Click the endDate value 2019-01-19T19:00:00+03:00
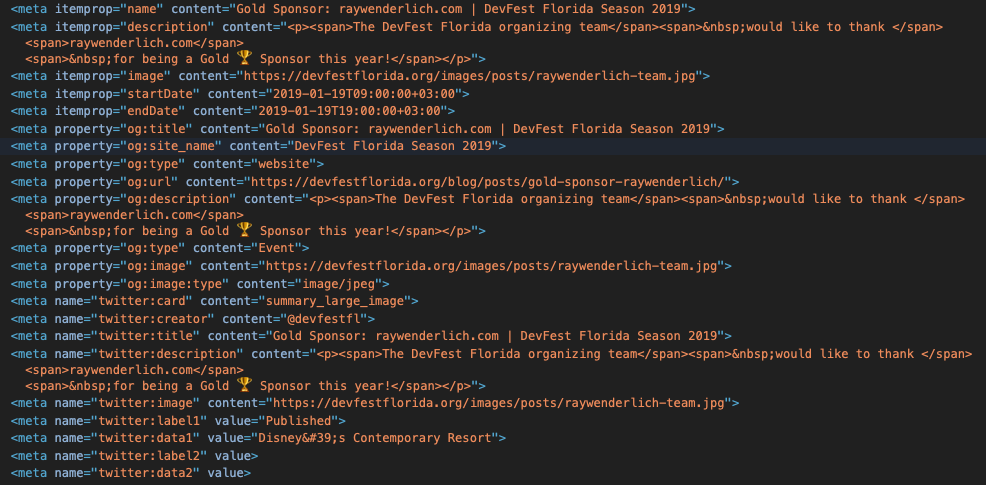 [x=350, y=111]
